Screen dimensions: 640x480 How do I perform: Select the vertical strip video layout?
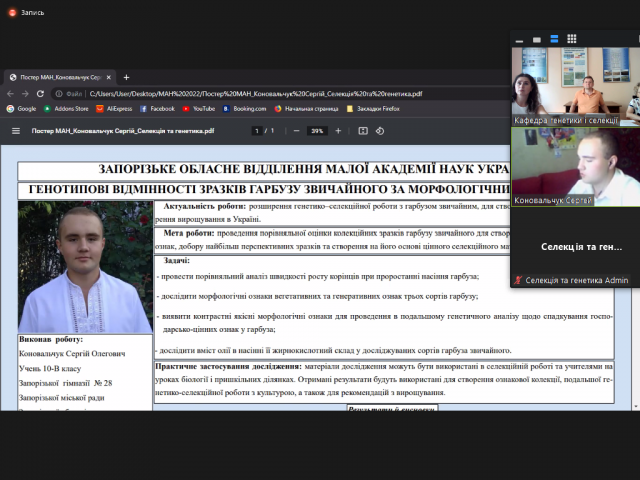[554, 39]
